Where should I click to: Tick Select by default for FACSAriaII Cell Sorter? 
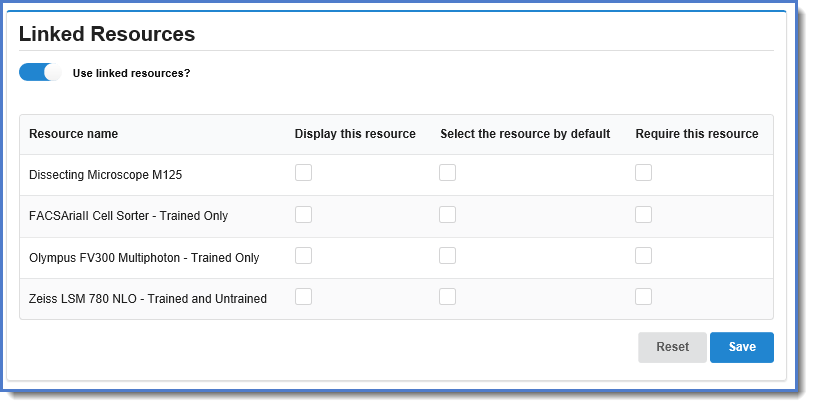[448, 214]
